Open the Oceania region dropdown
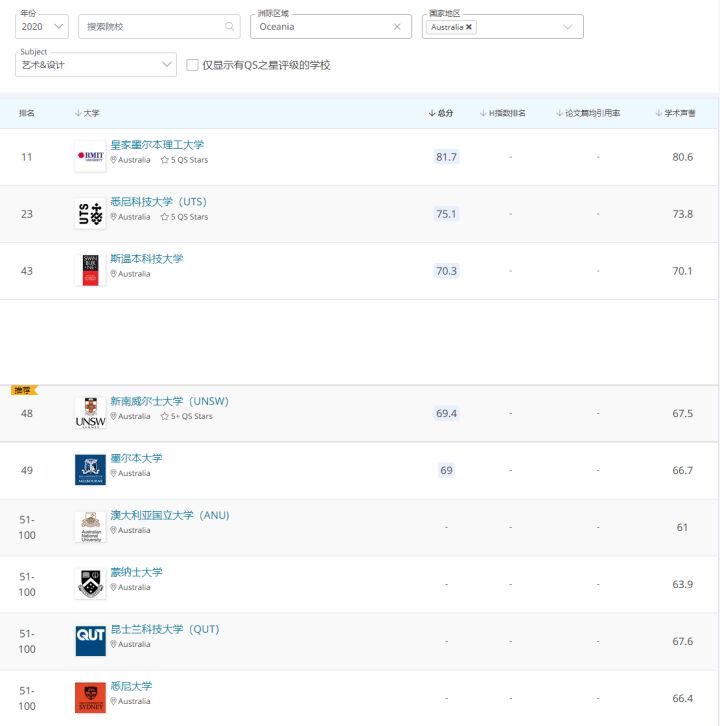 (331, 26)
